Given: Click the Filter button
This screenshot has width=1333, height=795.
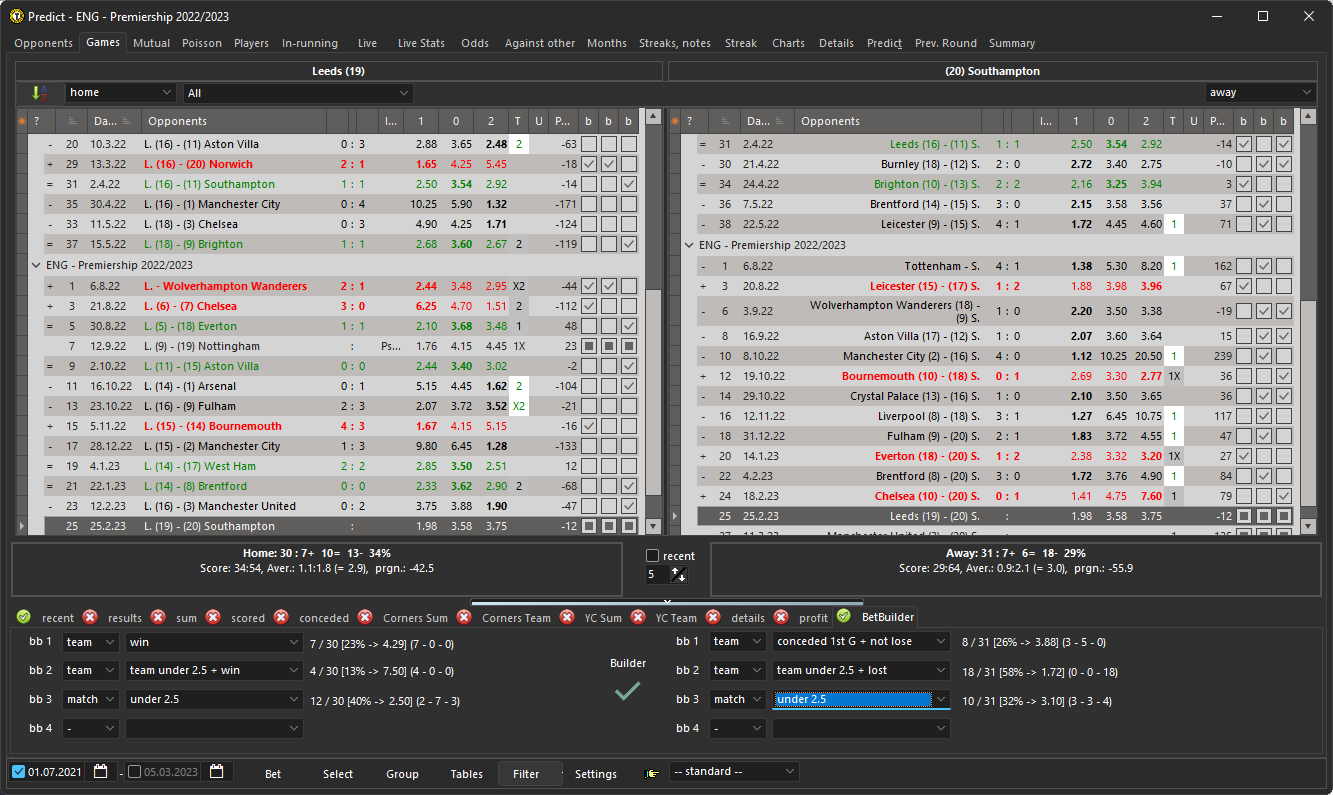Looking at the screenshot, I should pos(529,773).
